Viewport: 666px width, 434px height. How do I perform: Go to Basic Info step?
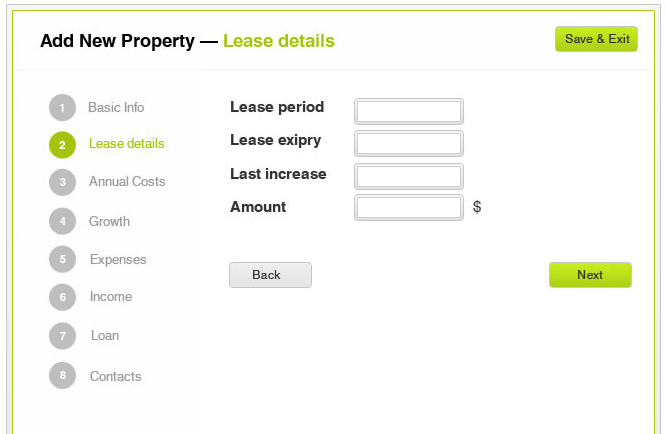click(x=116, y=107)
